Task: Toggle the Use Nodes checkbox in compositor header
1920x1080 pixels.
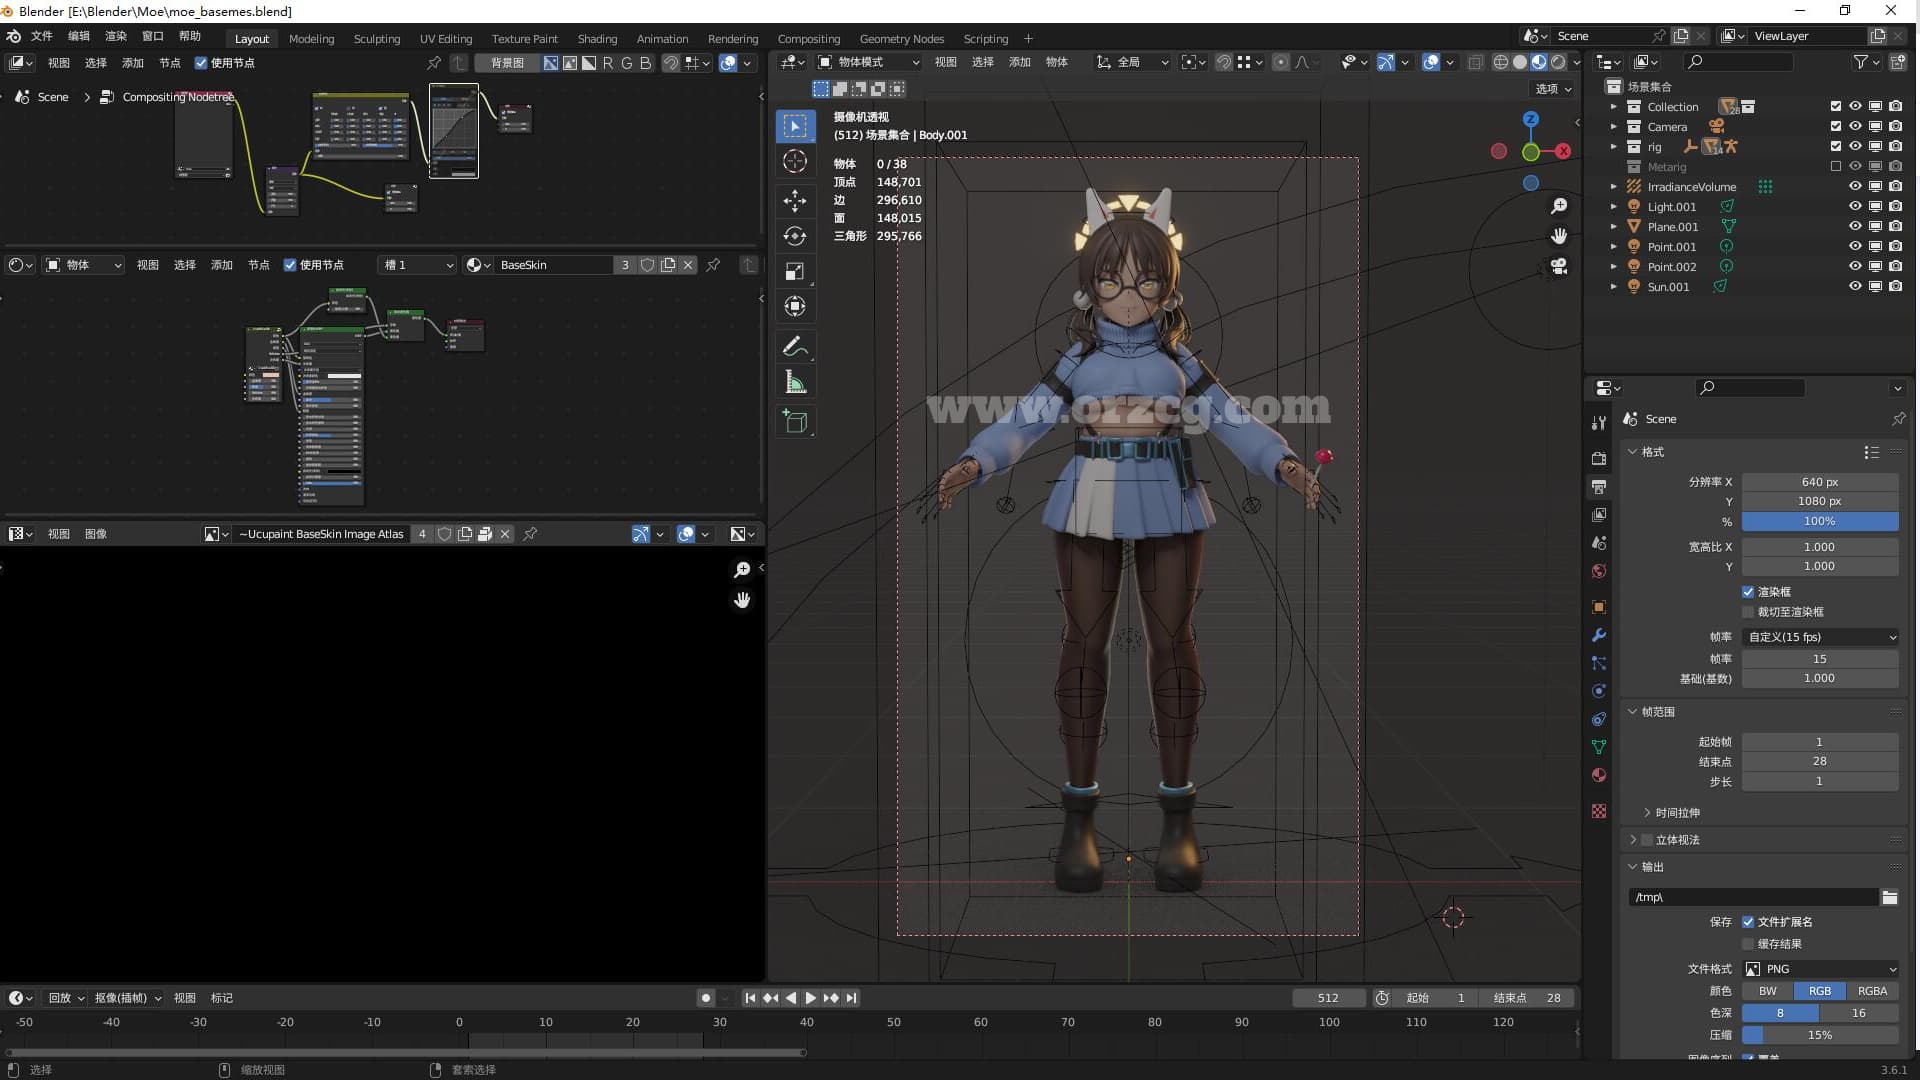Action: [201, 63]
